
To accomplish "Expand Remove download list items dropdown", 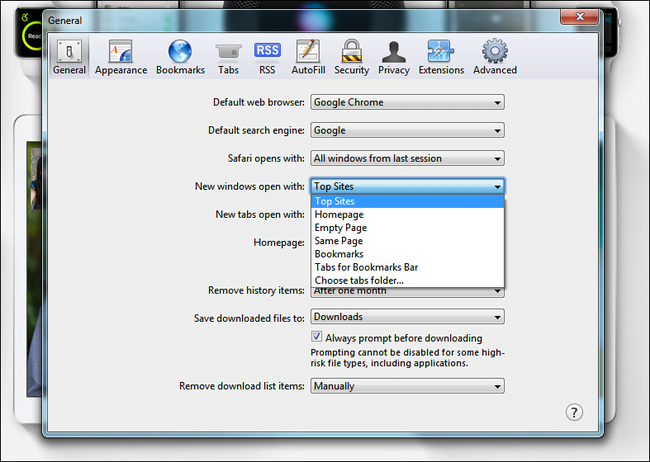I will (x=407, y=386).
